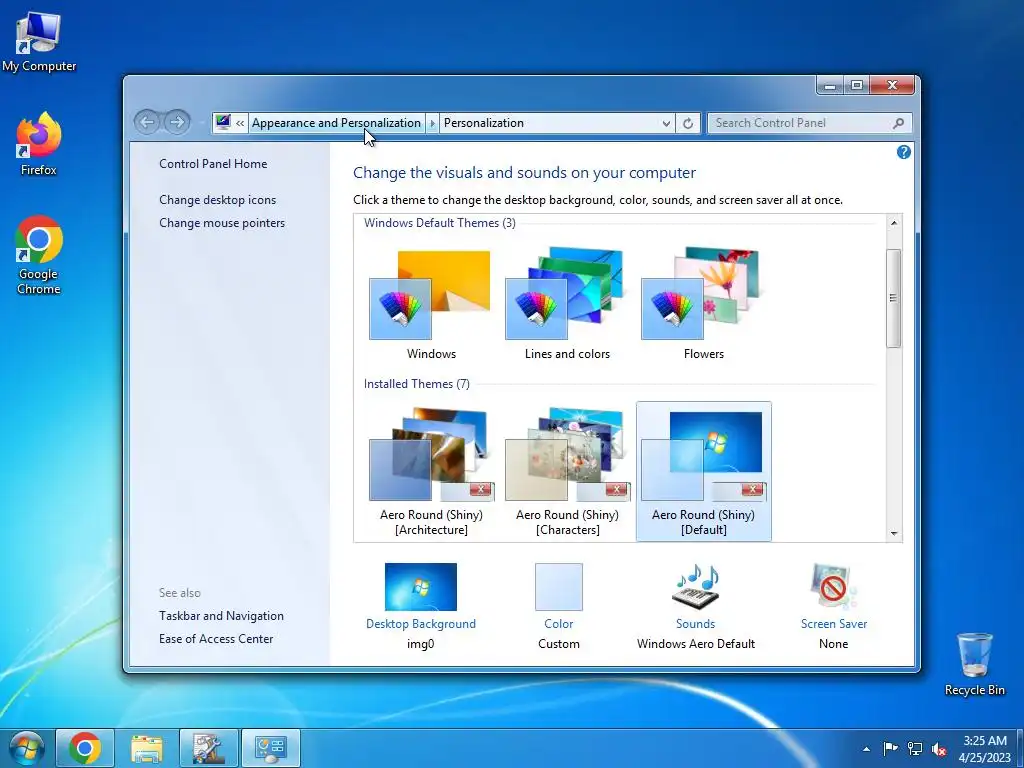Viewport: 1024px width, 768px height.
Task: Open Change desktop icons link
Action: coord(217,200)
